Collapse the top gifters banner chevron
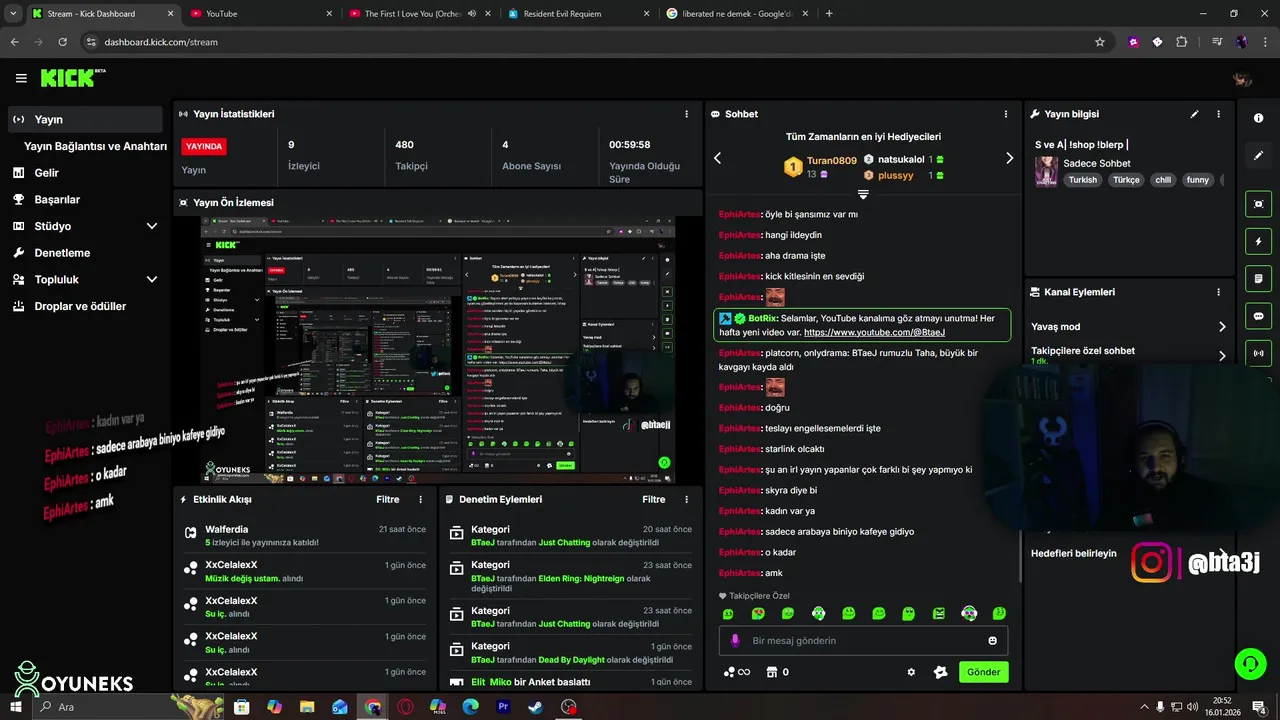 863,194
